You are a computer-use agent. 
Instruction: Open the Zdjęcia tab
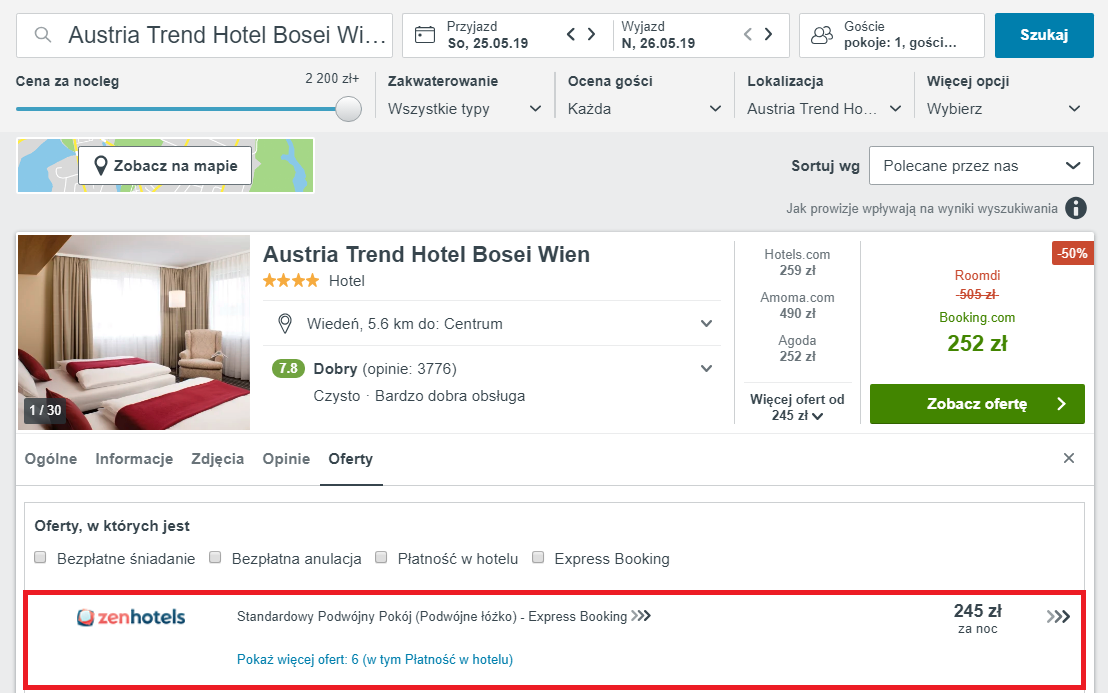coord(218,459)
